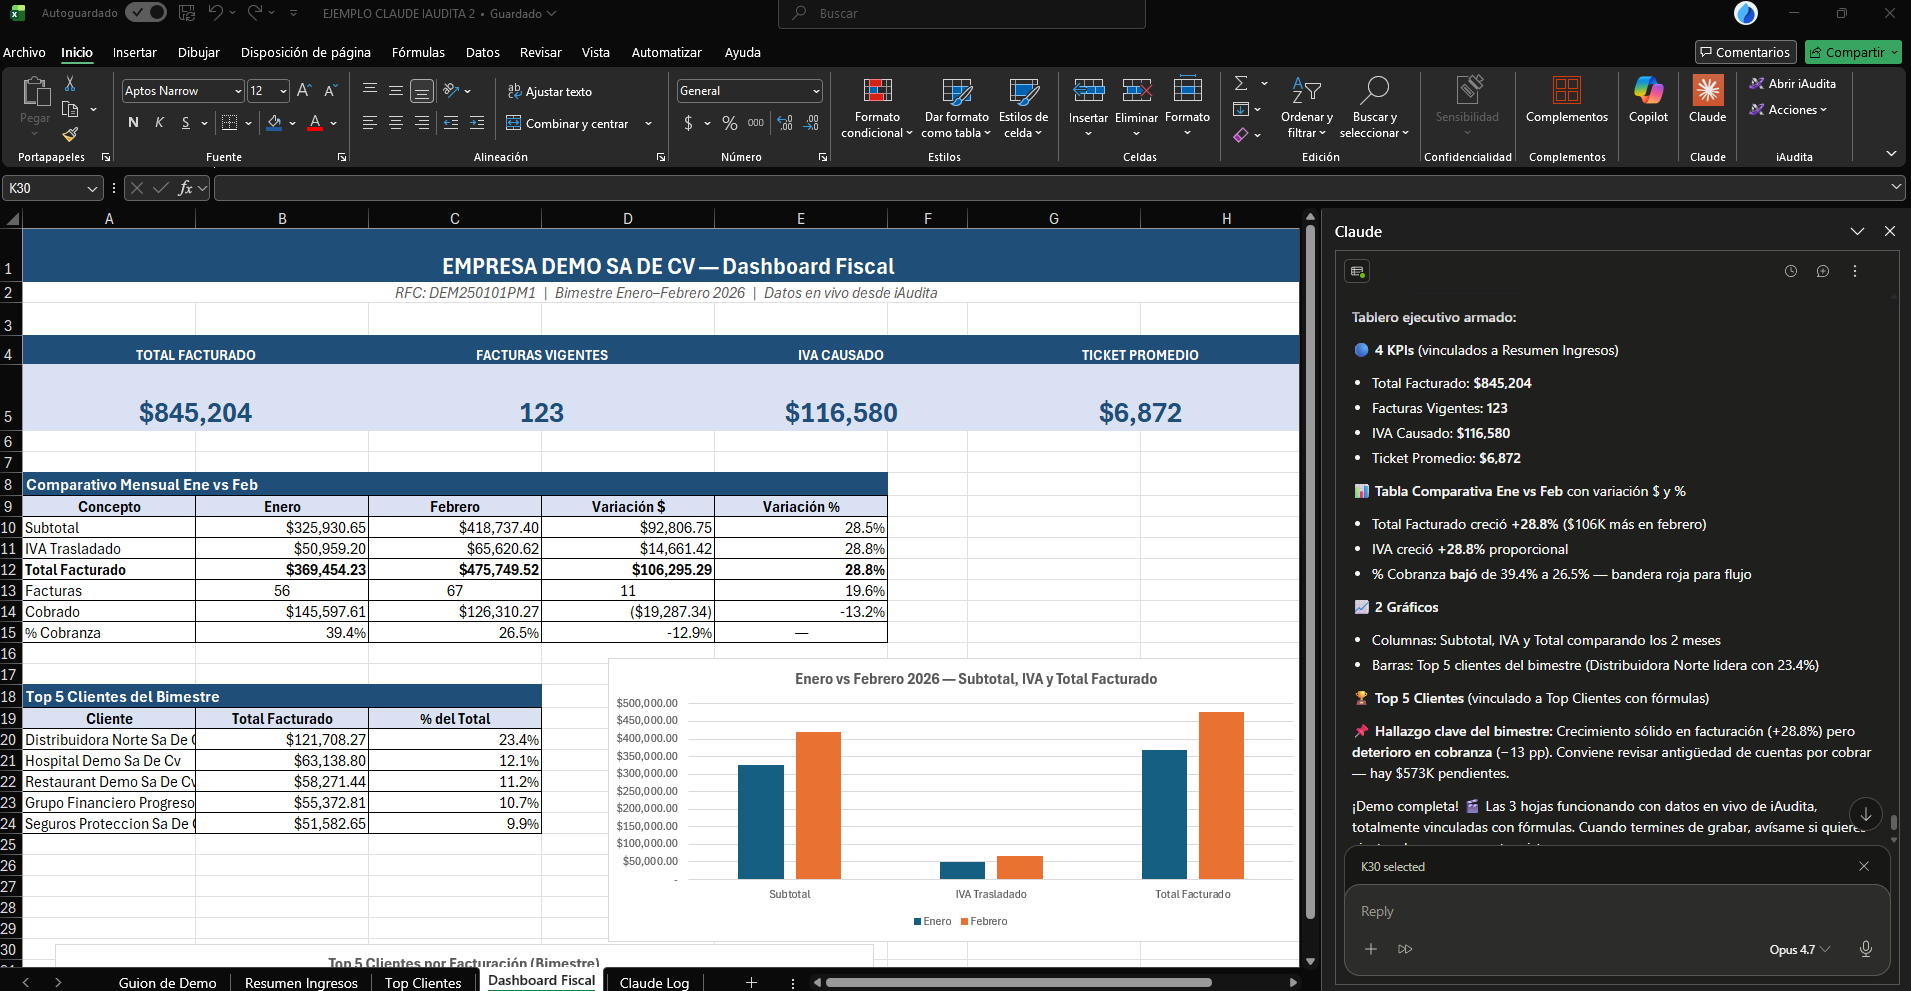
Task: Click the Autosuma sigma icon
Action: (1241, 83)
